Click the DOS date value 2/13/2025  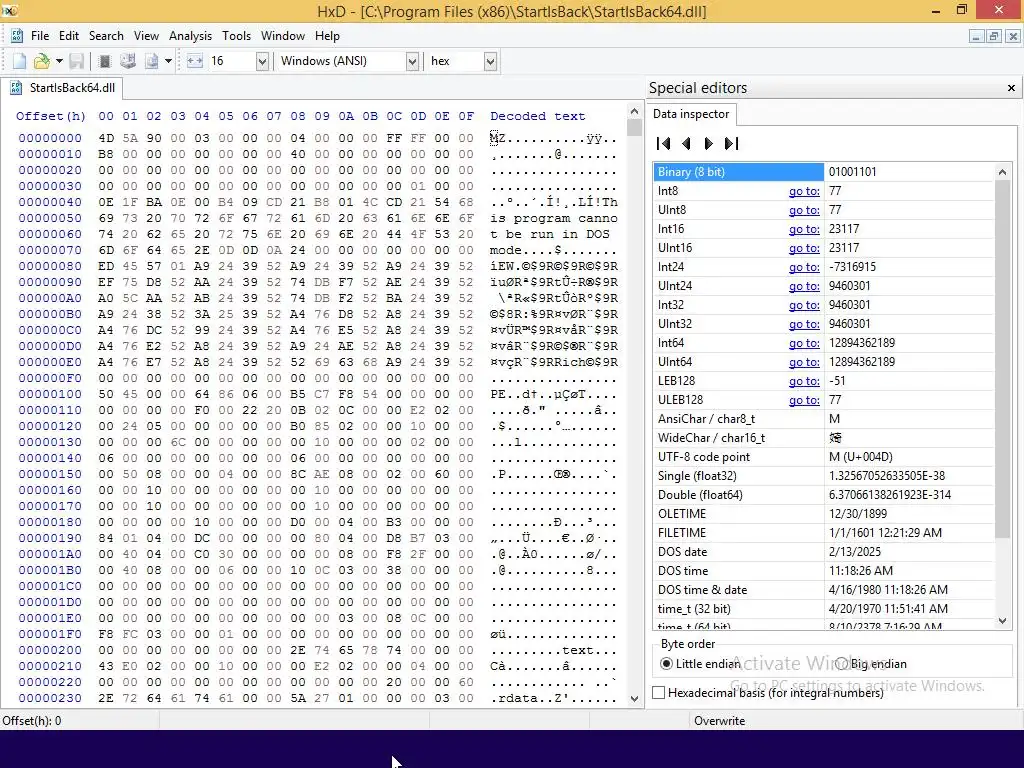[855, 552]
